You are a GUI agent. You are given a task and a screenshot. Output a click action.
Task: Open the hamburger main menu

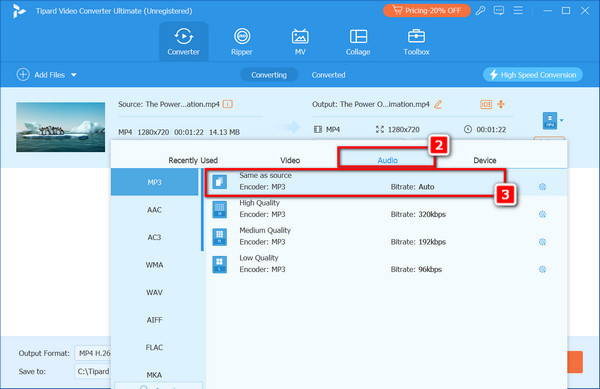pyautogui.click(x=518, y=11)
